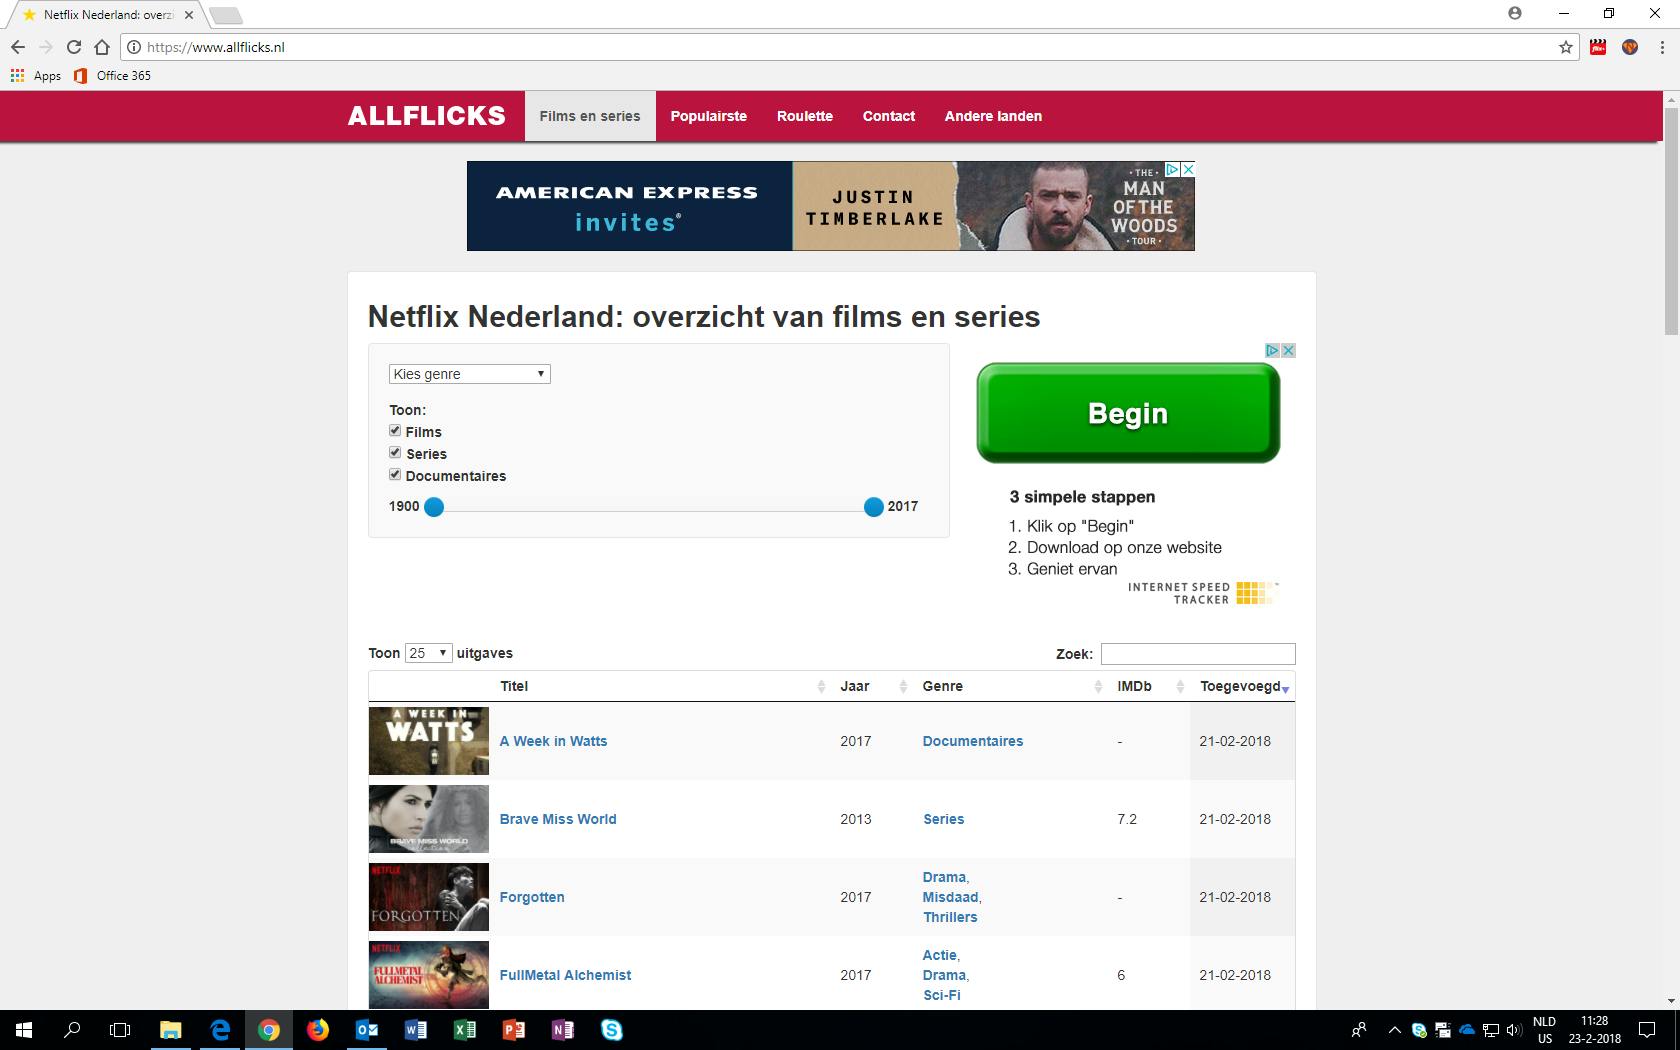Screen dimensions: 1680x1050
Task: Launch Microsoft Edge from the taskbar
Action: point(220,1029)
